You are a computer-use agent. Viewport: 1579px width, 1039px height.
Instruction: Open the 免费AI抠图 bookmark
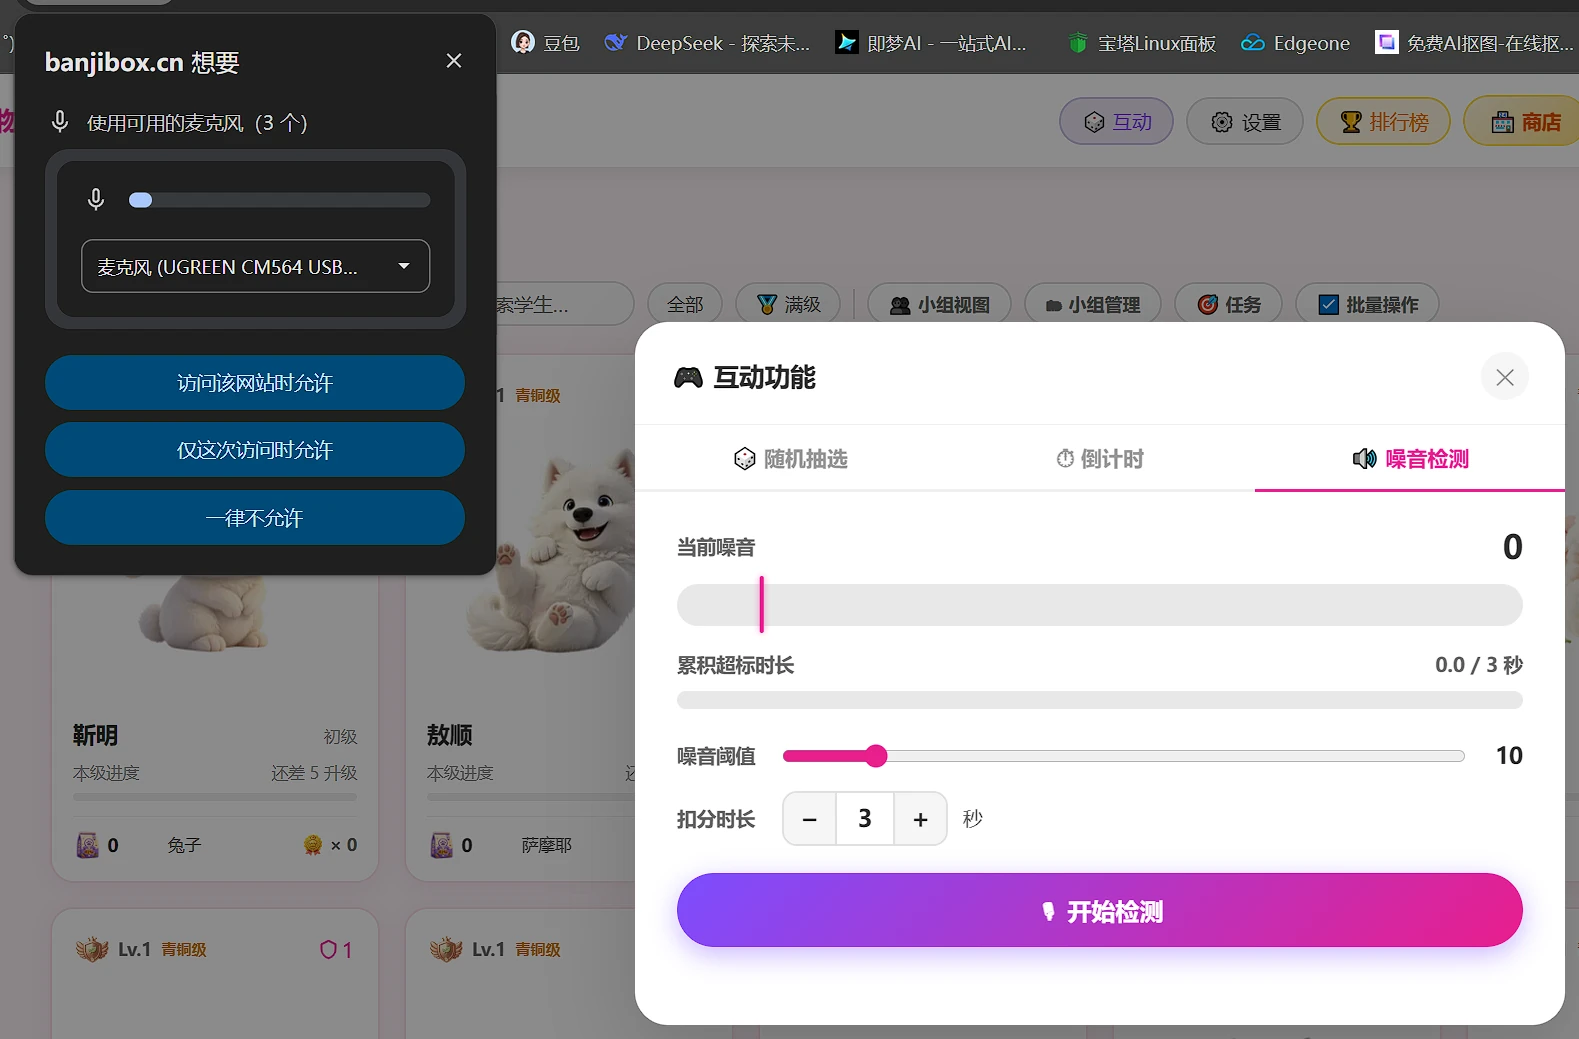tap(1475, 43)
